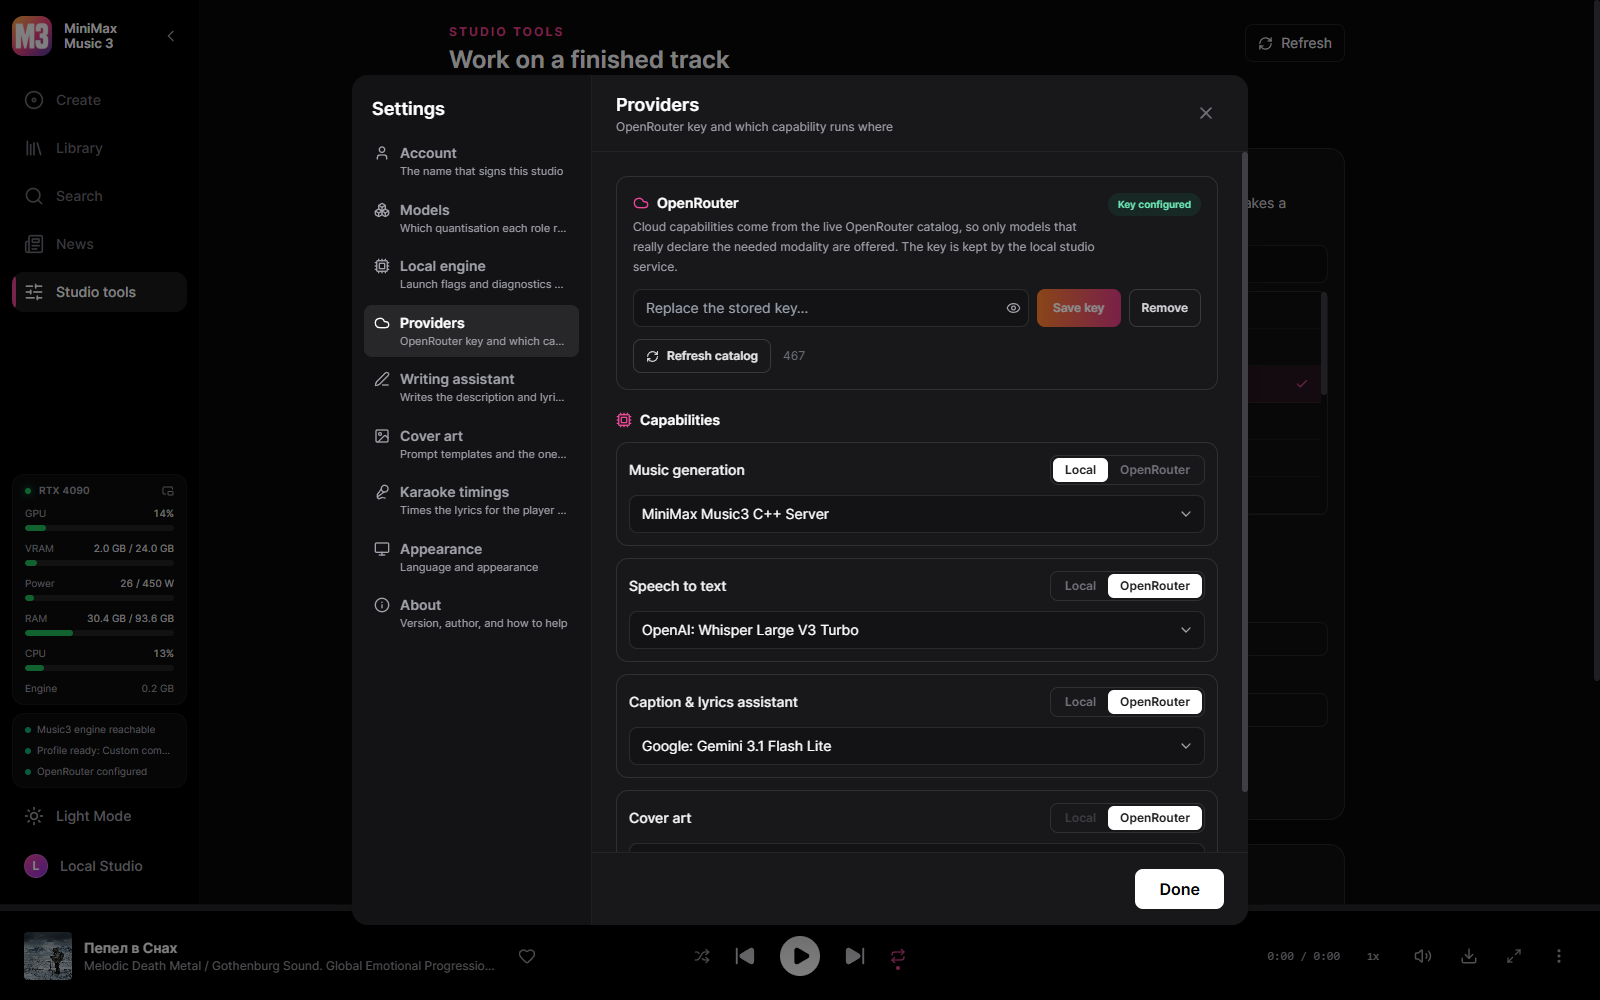This screenshot has height=1000, width=1600.
Task: Expand the Gemini 3.1 Flash Lite dropdown
Action: click(x=917, y=746)
